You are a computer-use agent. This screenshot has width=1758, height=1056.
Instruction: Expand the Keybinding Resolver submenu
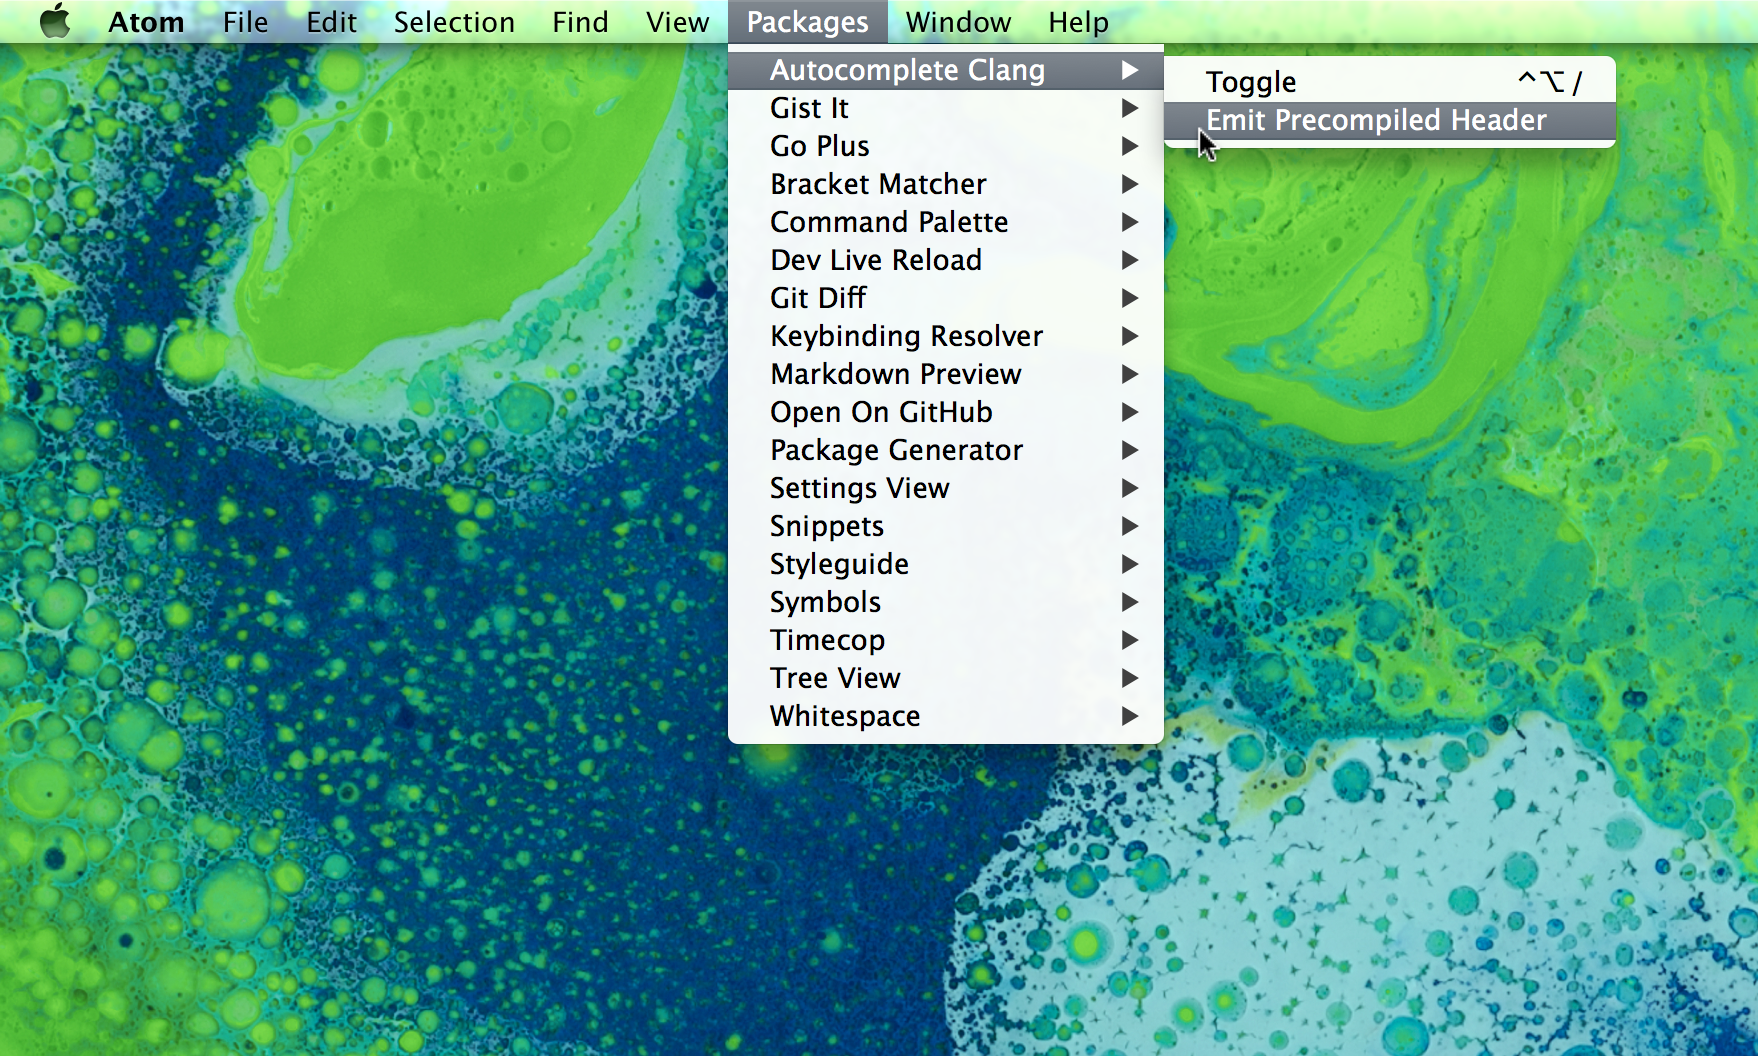pyautogui.click(x=946, y=336)
